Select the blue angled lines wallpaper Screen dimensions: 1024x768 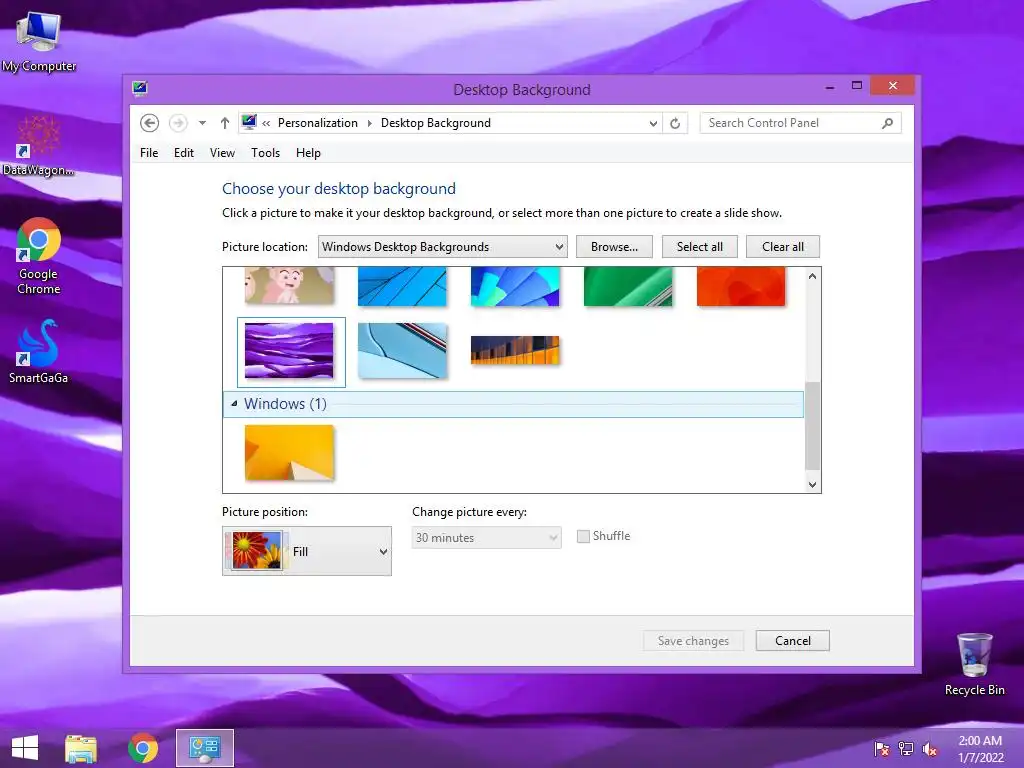402,286
